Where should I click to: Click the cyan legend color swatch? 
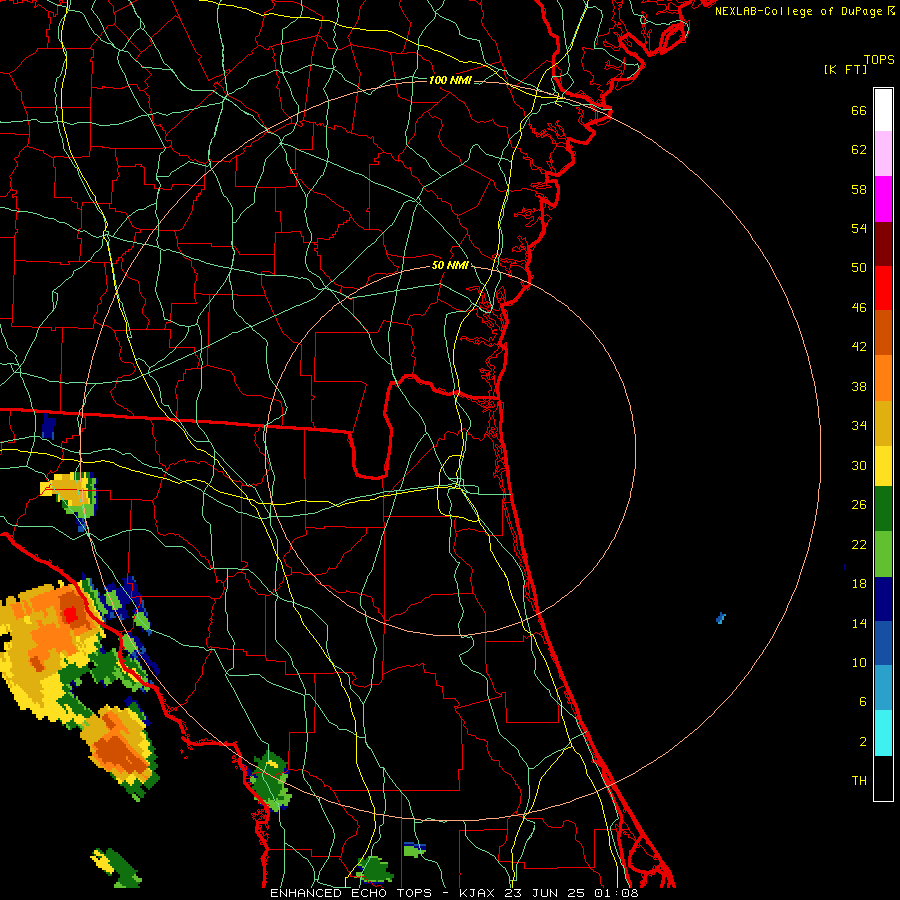883,733
